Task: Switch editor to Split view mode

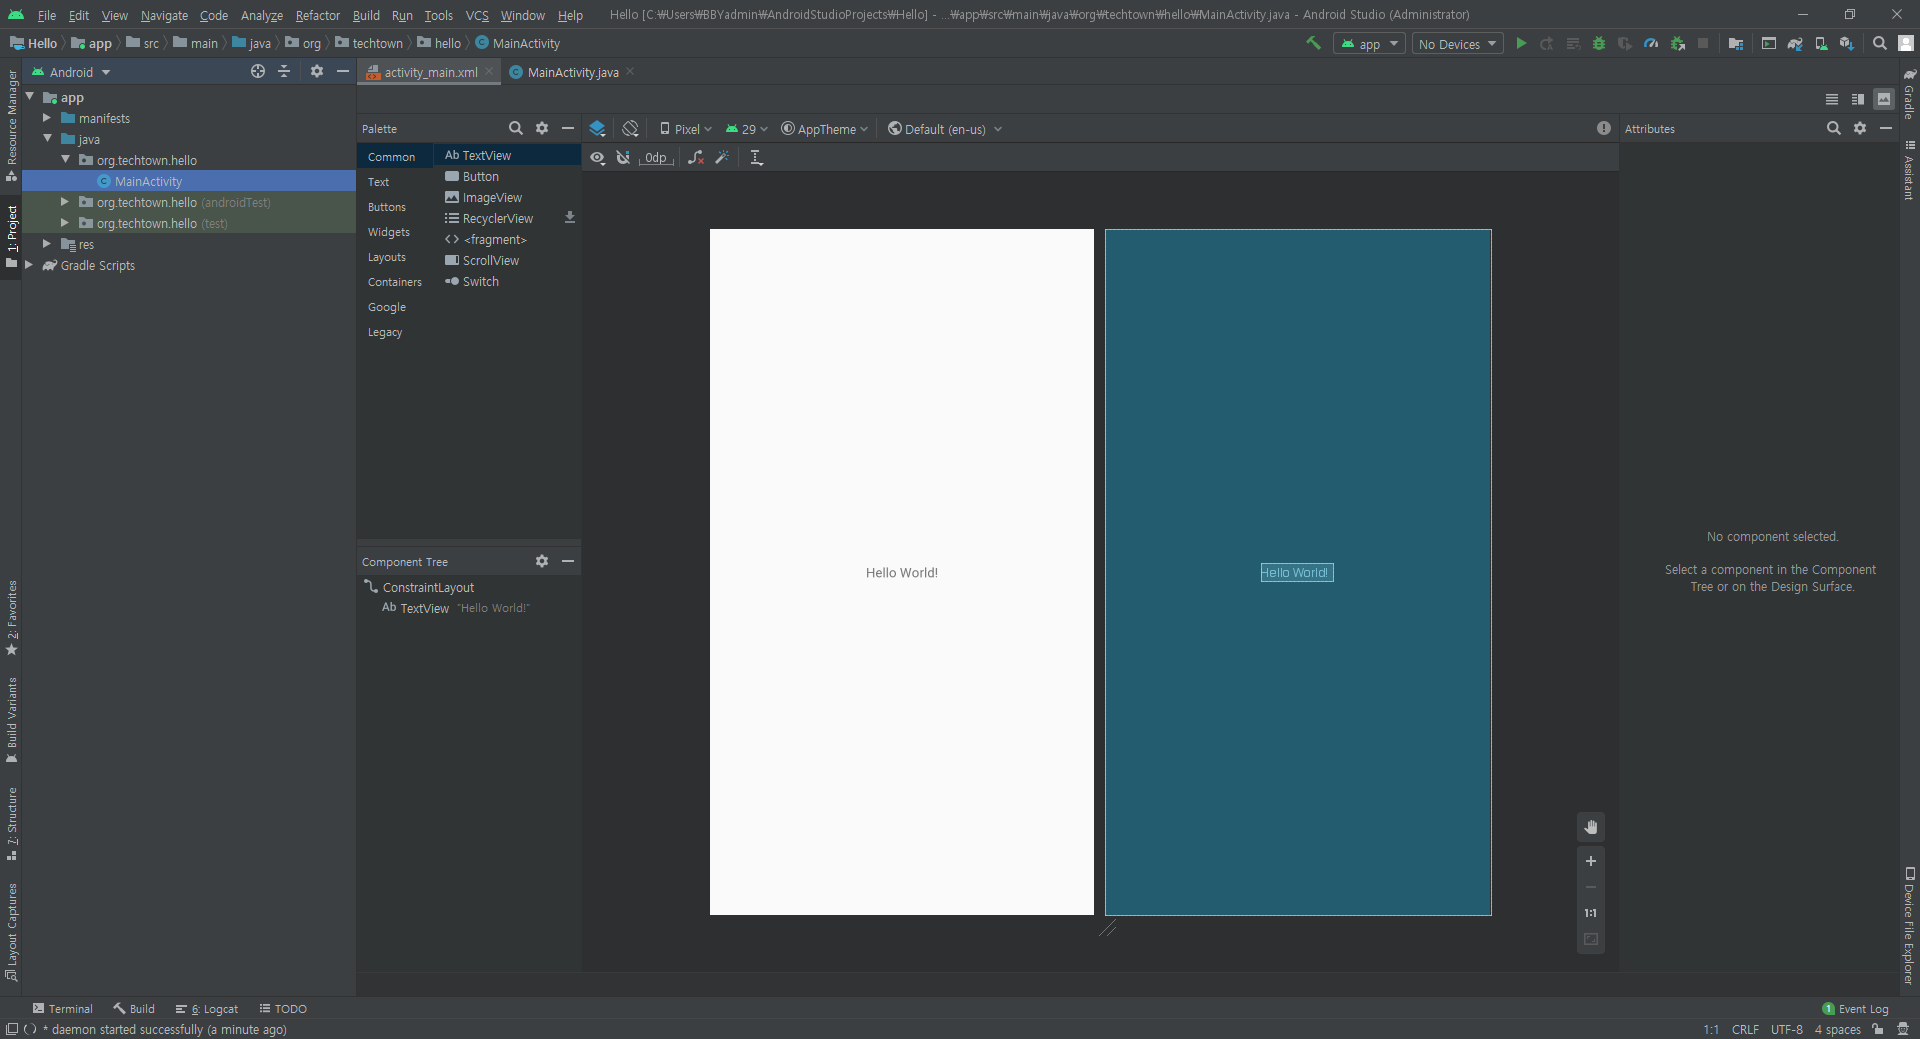Action: 1858,99
